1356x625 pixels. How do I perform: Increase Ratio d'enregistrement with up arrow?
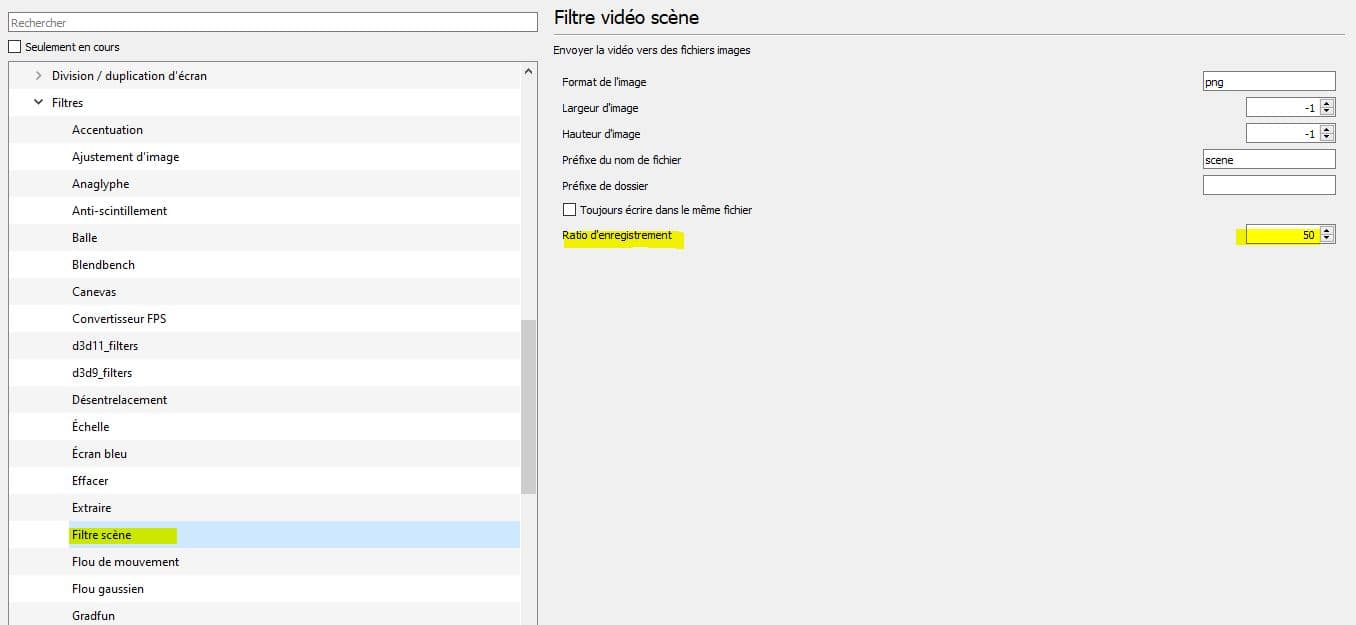(x=1327, y=231)
